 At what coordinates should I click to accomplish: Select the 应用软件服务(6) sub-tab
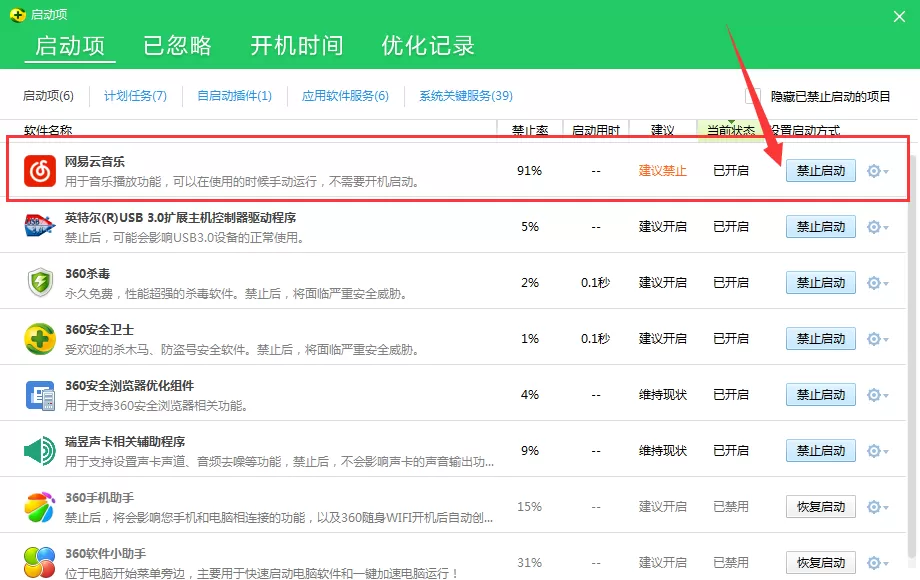tap(345, 96)
